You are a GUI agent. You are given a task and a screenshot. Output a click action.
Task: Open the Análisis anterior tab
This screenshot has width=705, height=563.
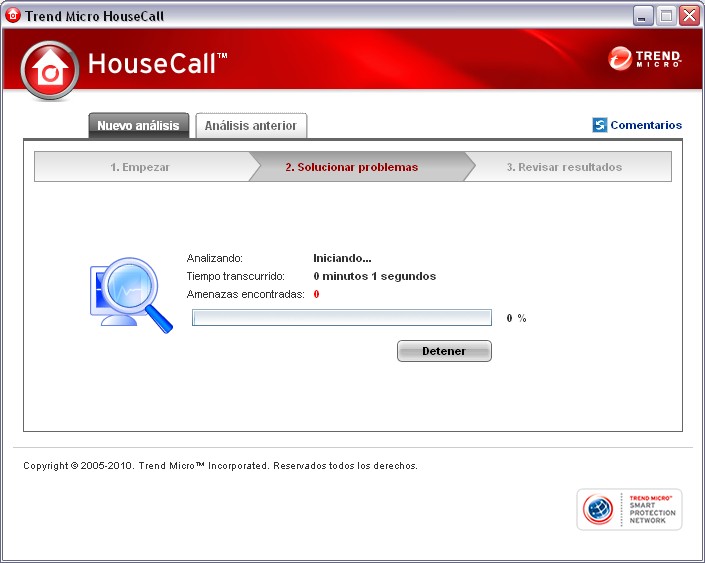[x=251, y=125]
